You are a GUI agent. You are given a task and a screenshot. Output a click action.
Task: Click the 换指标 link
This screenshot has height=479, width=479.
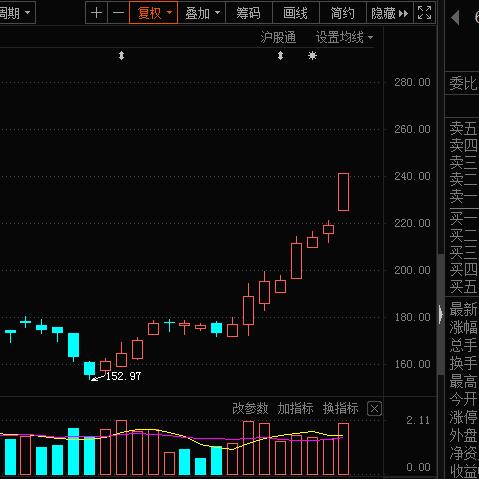[340, 408]
